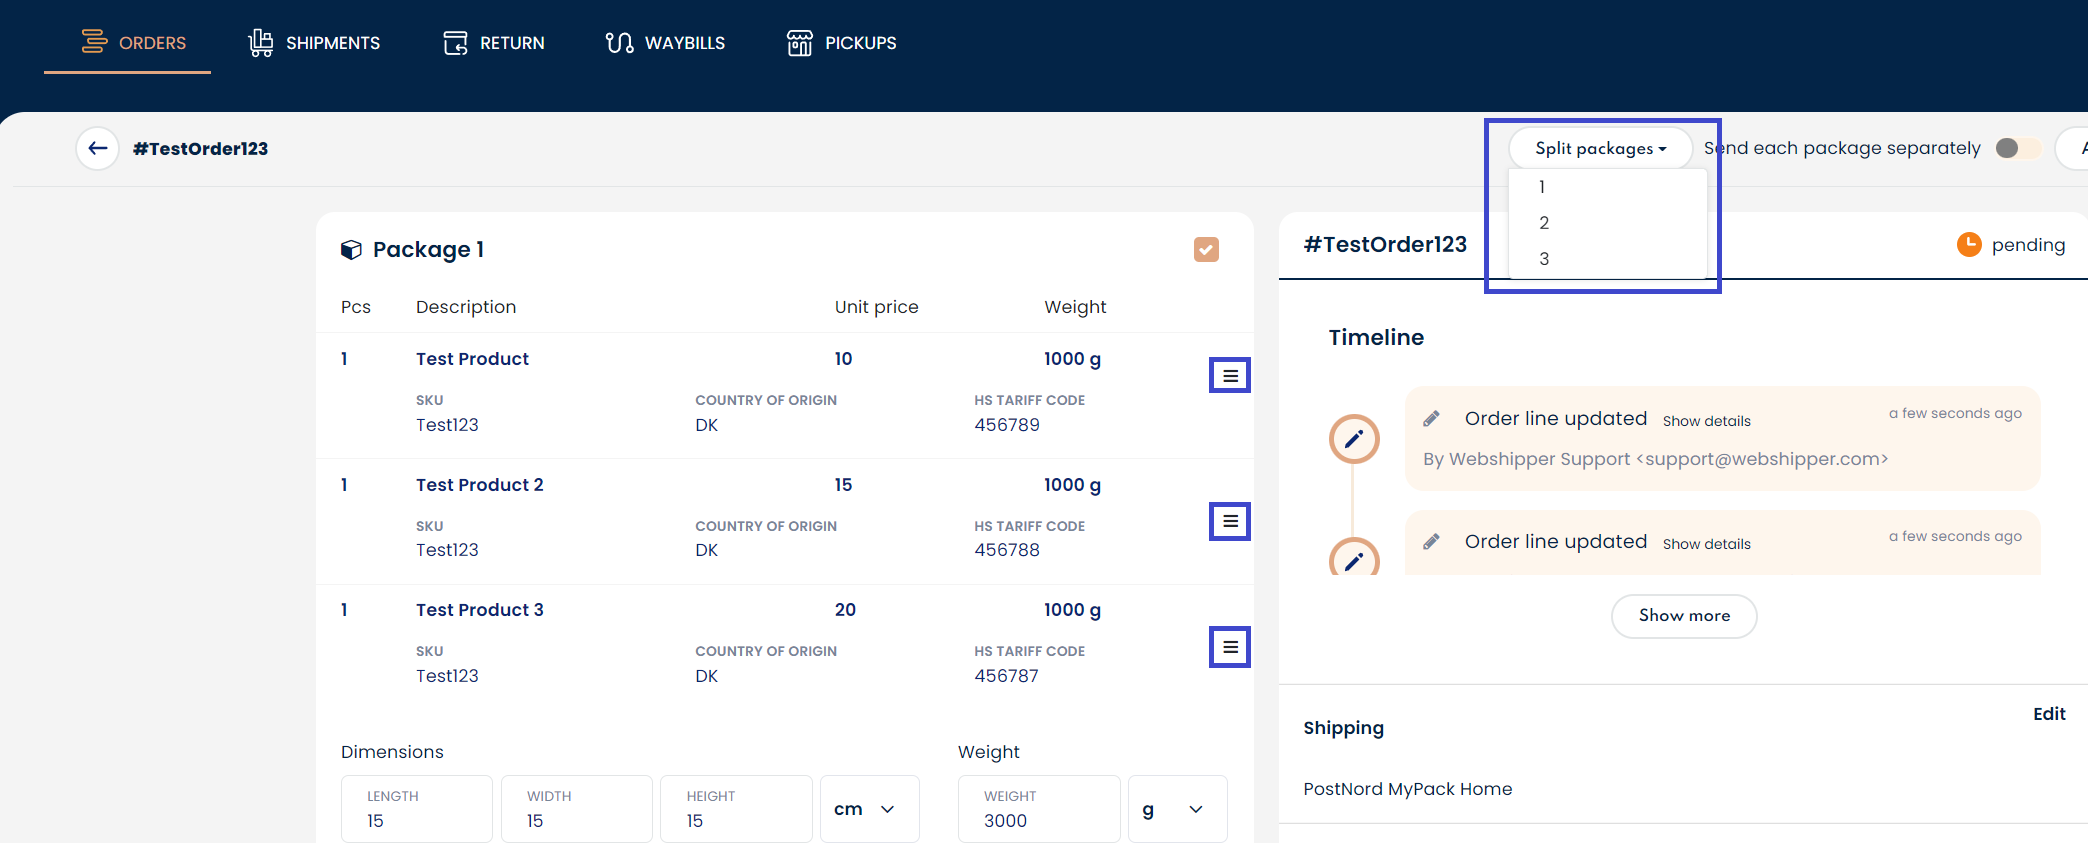Viewport: 2088px width, 843px height.
Task: Toggle the Package 1 checkbox
Action: [x=1206, y=250]
